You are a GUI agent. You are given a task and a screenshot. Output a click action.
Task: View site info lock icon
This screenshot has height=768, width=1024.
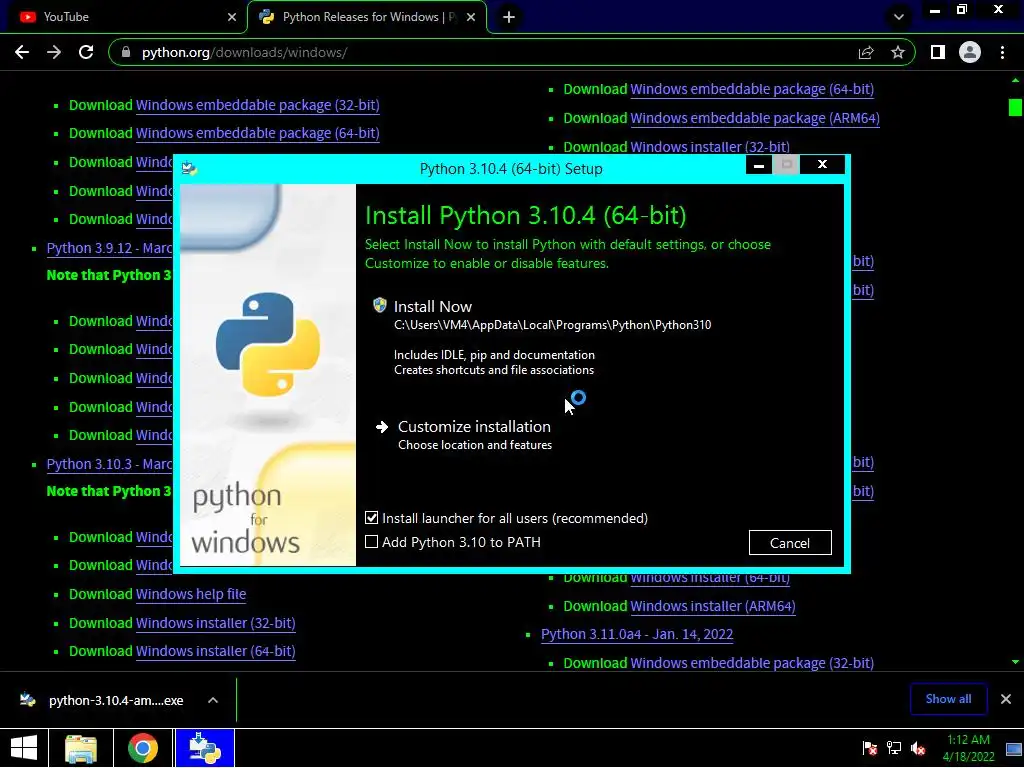click(x=126, y=52)
